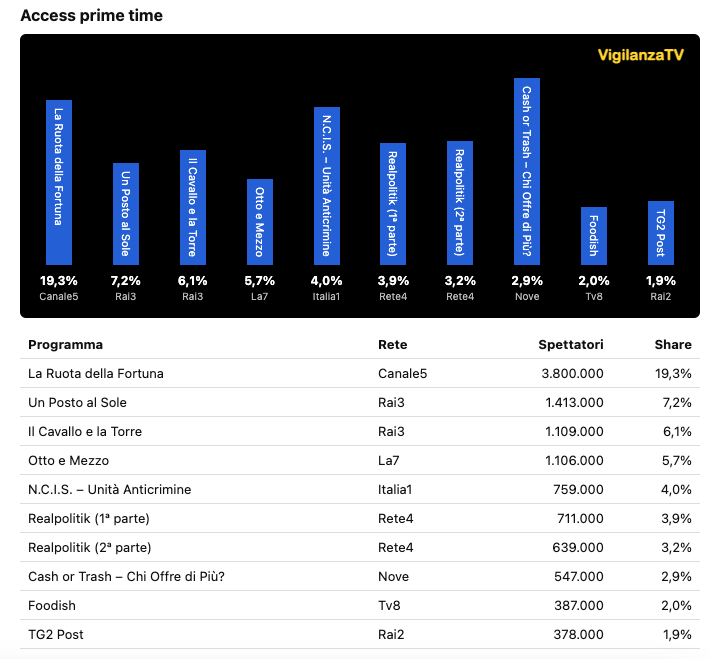This screenshot has height=659, width=710.
Task: Click the Share column header
Action: coord(673,345)
